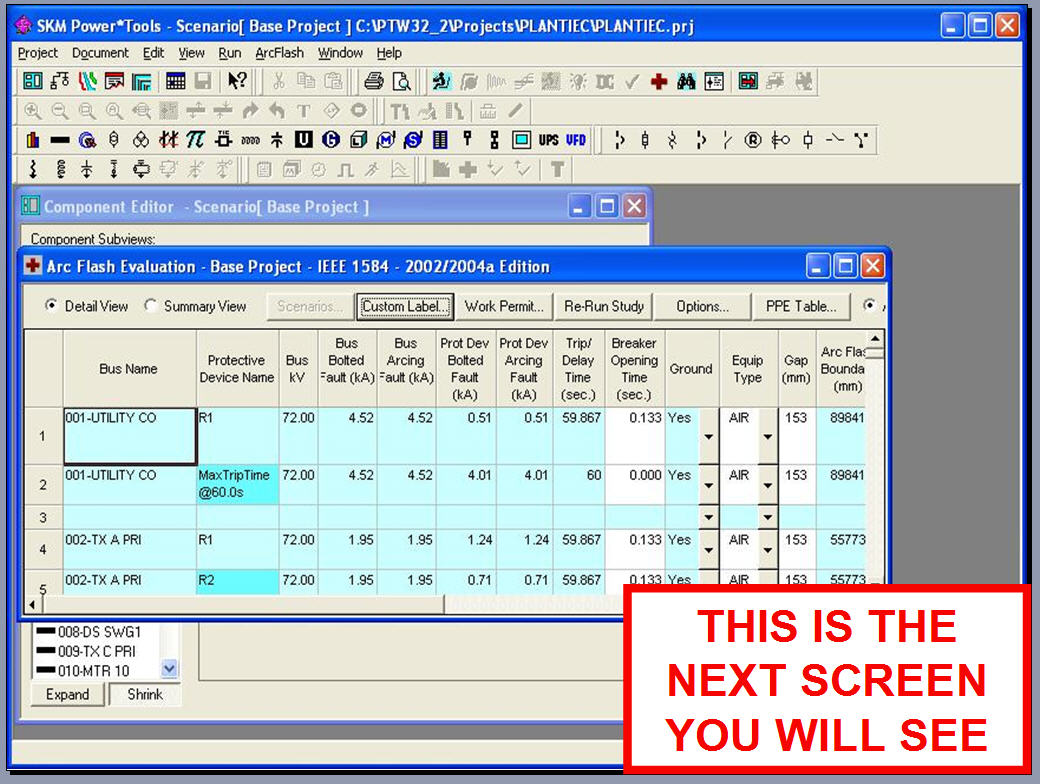
Task: Click the Pi symbol component icon
Action: pyautogui.click(x=196, y=140)
